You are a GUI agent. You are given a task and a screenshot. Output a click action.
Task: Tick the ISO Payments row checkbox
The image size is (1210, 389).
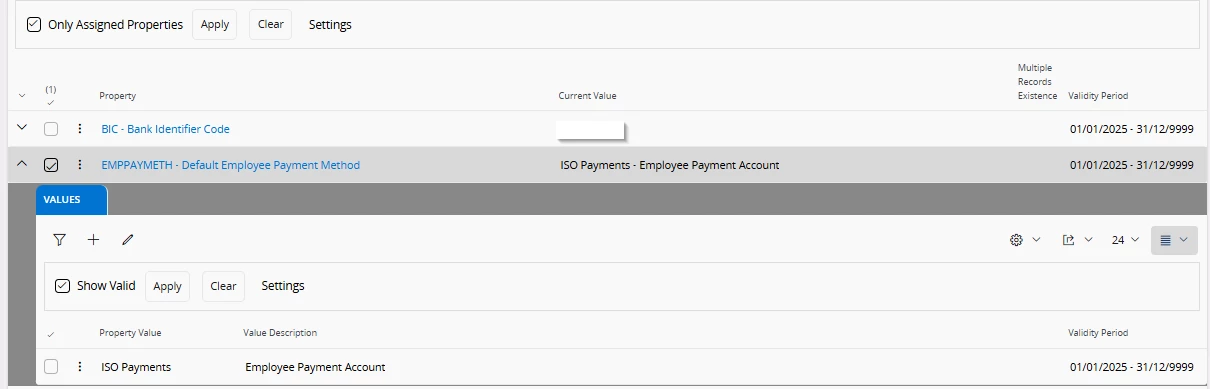point(51,367)
